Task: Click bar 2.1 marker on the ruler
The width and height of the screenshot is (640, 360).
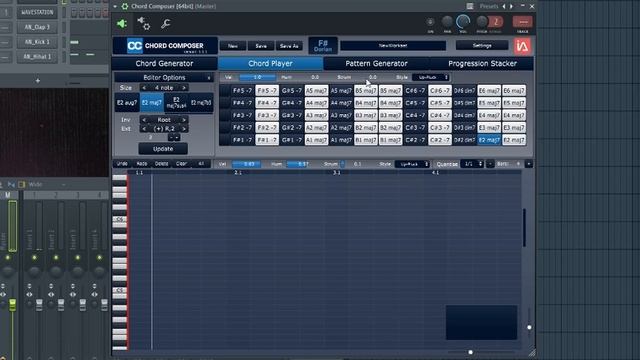Action: [238, 173]
